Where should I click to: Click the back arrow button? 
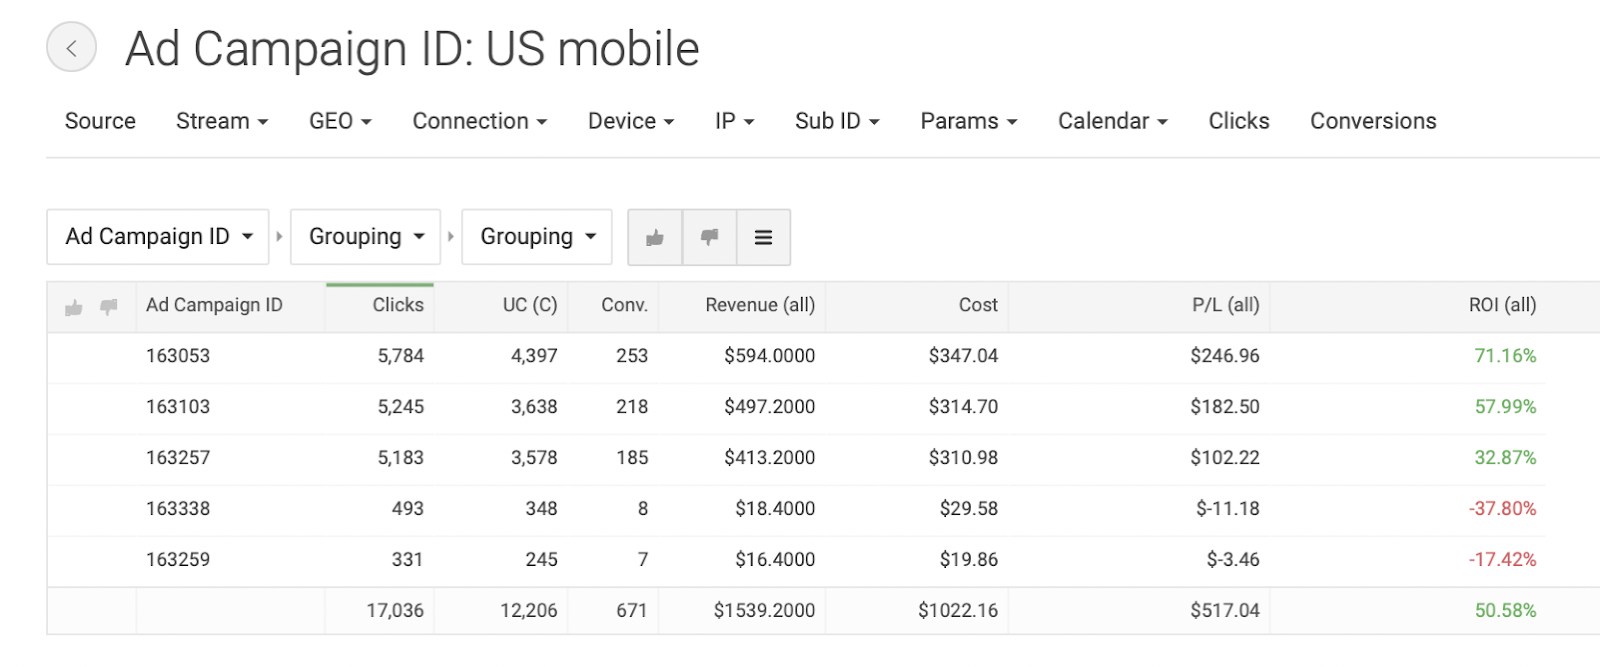[71, 48]
